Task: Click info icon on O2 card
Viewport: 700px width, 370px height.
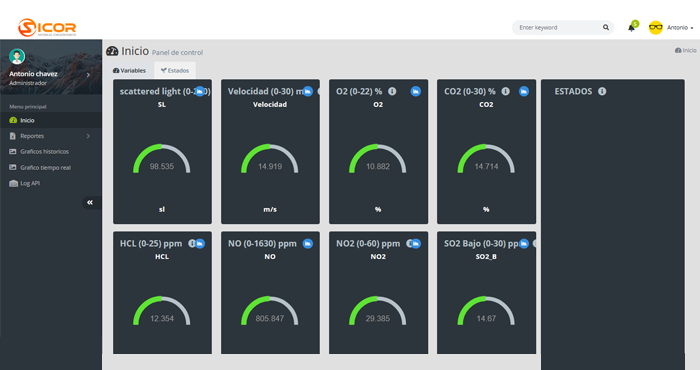Action: (x=392, y=91)
